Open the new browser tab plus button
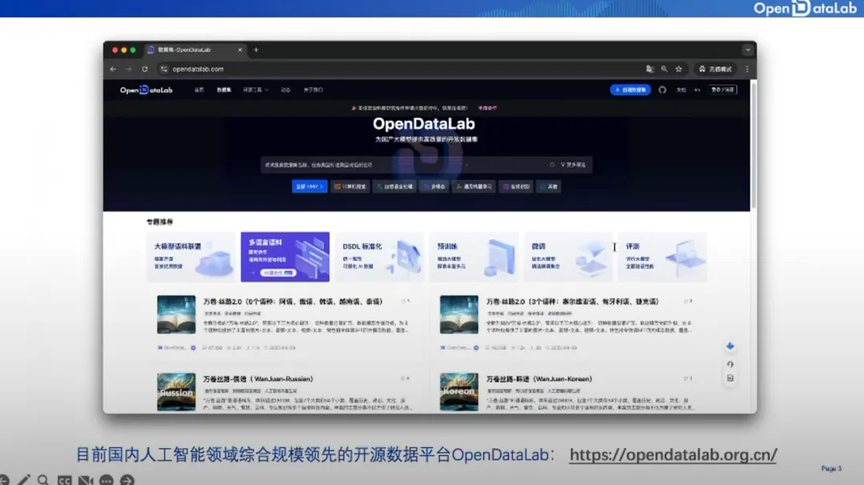This screenshot has height=485, width=864. [256, 50]
